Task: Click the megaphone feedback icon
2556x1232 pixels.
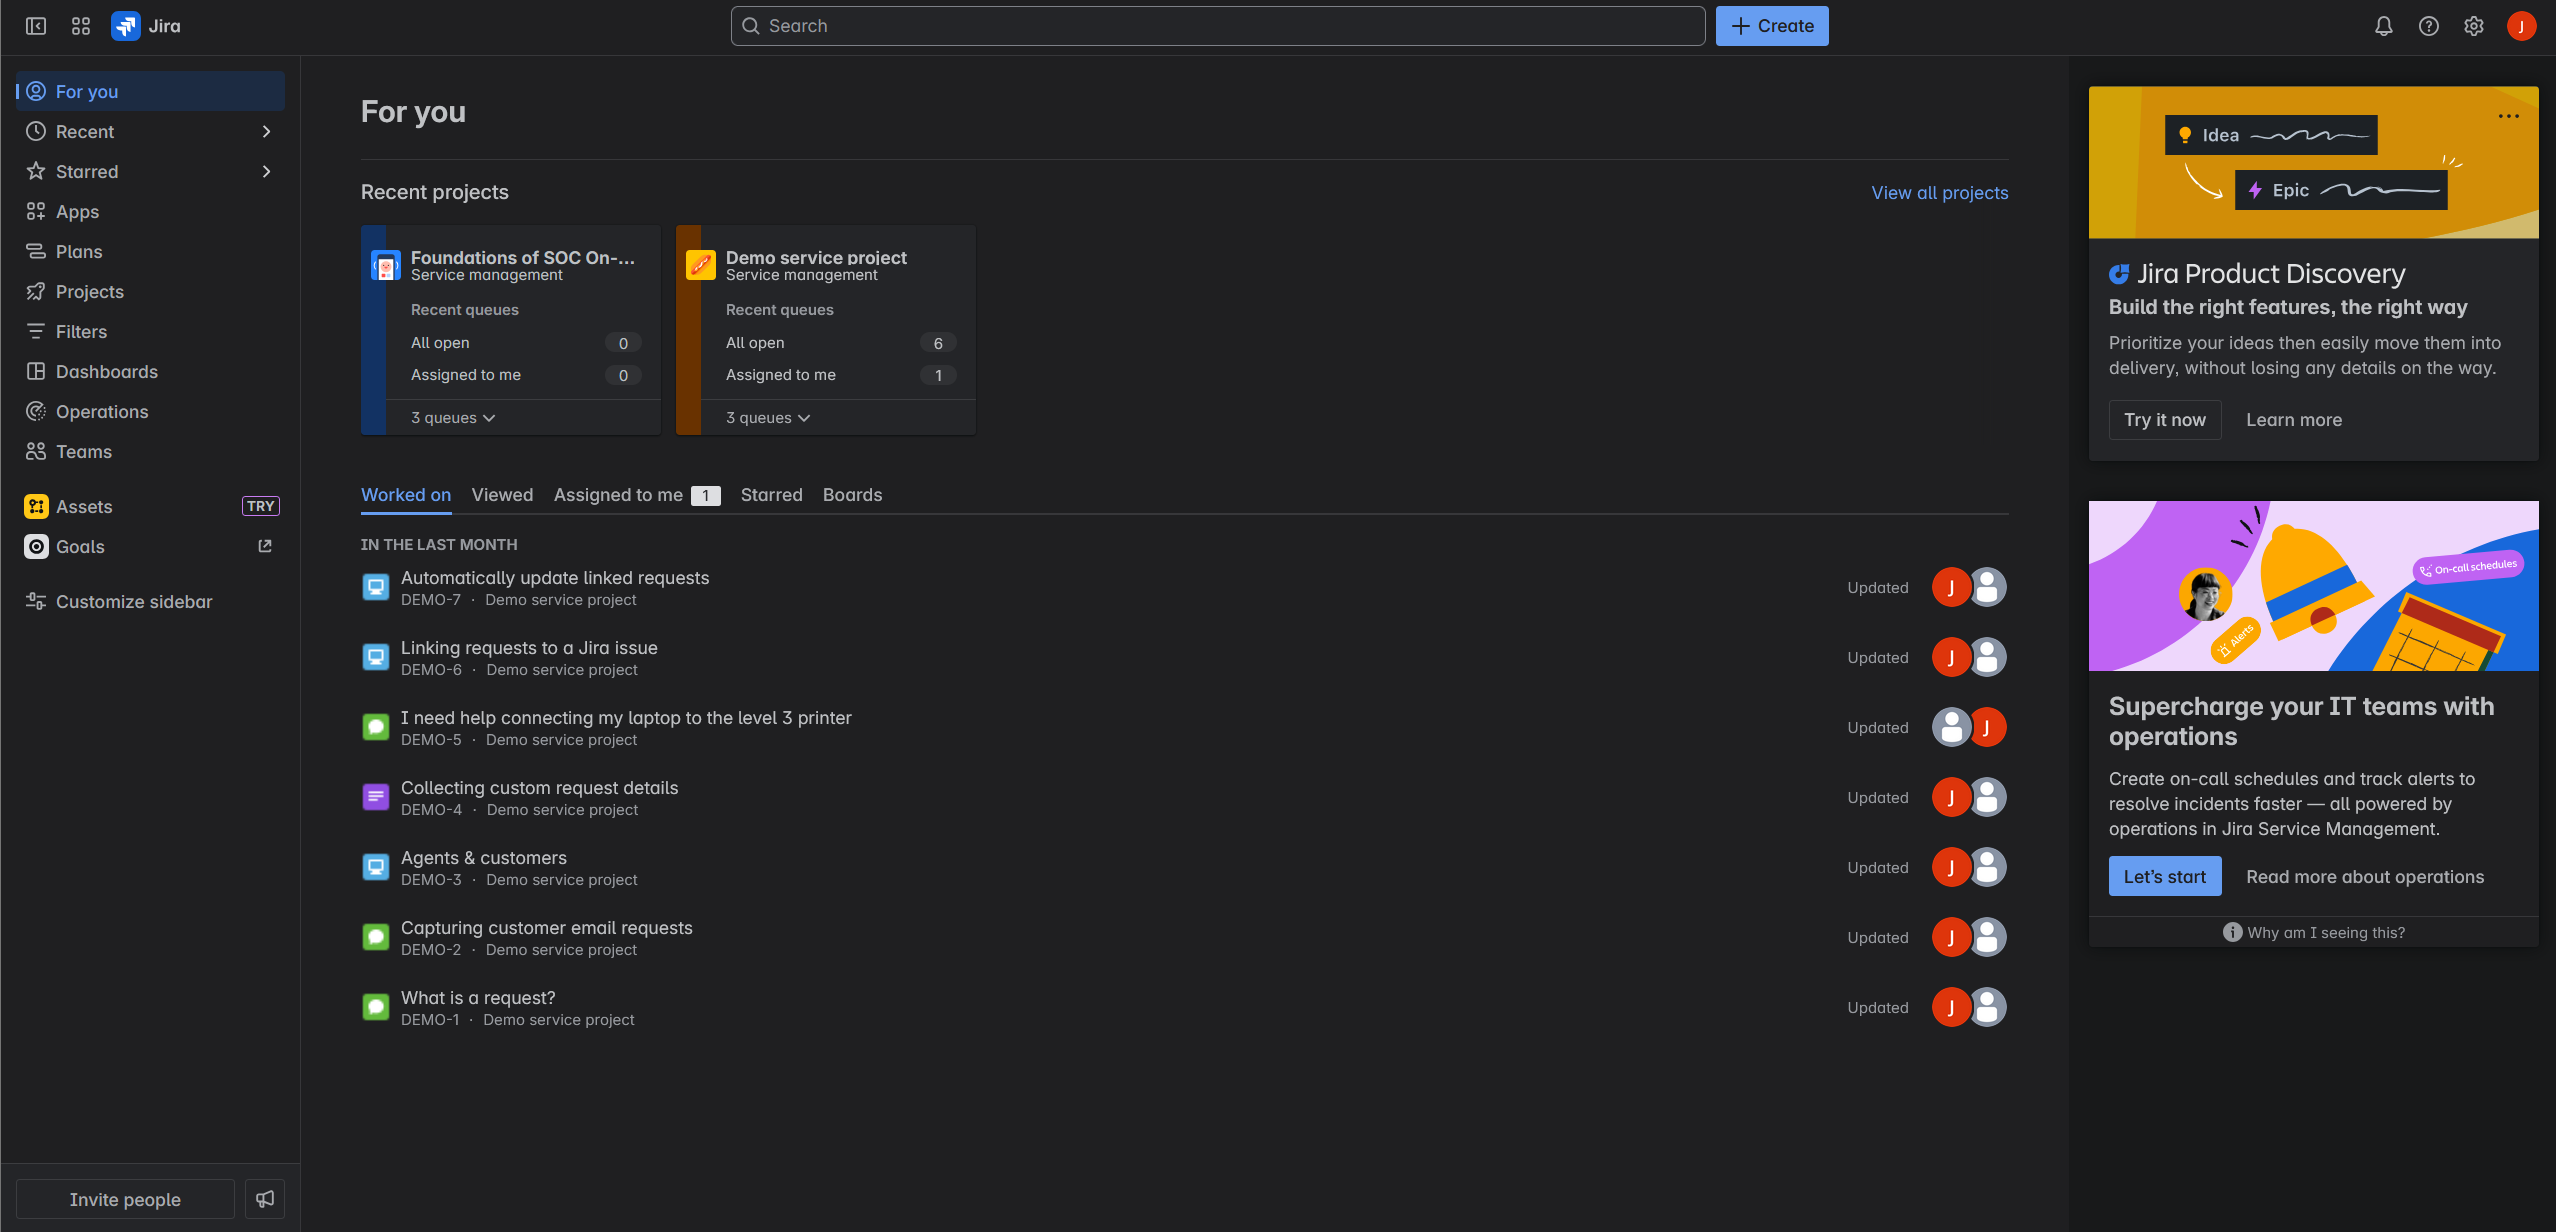Action: [265, 1198]
